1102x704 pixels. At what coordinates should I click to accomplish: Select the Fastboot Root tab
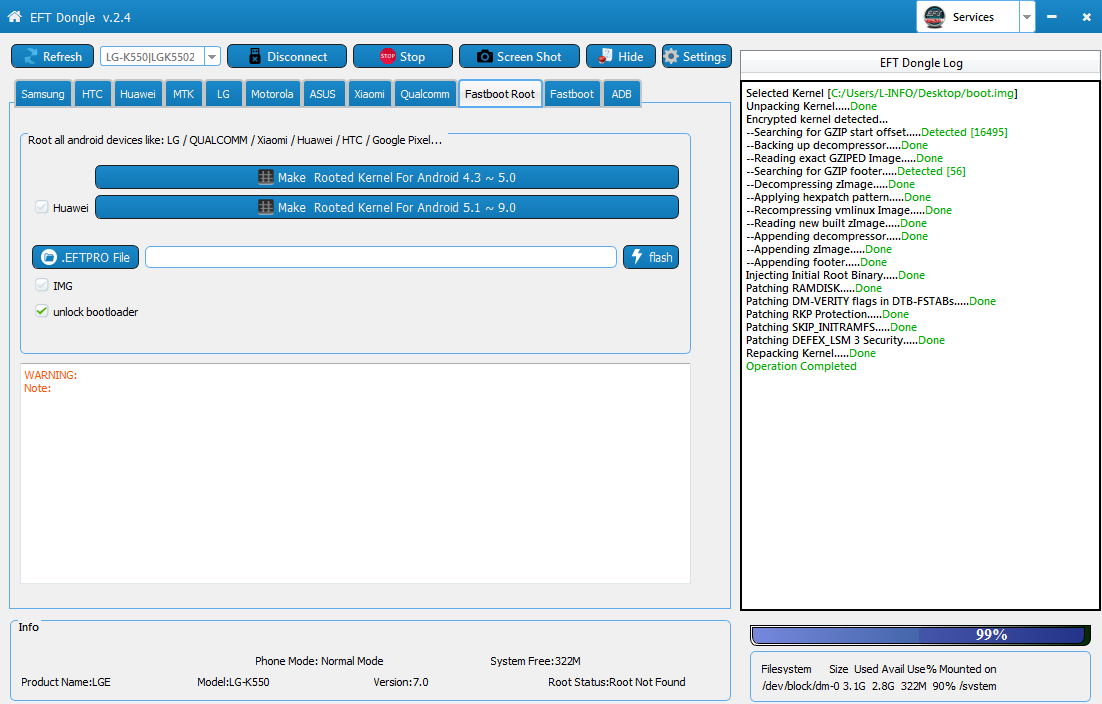[500, 93]
